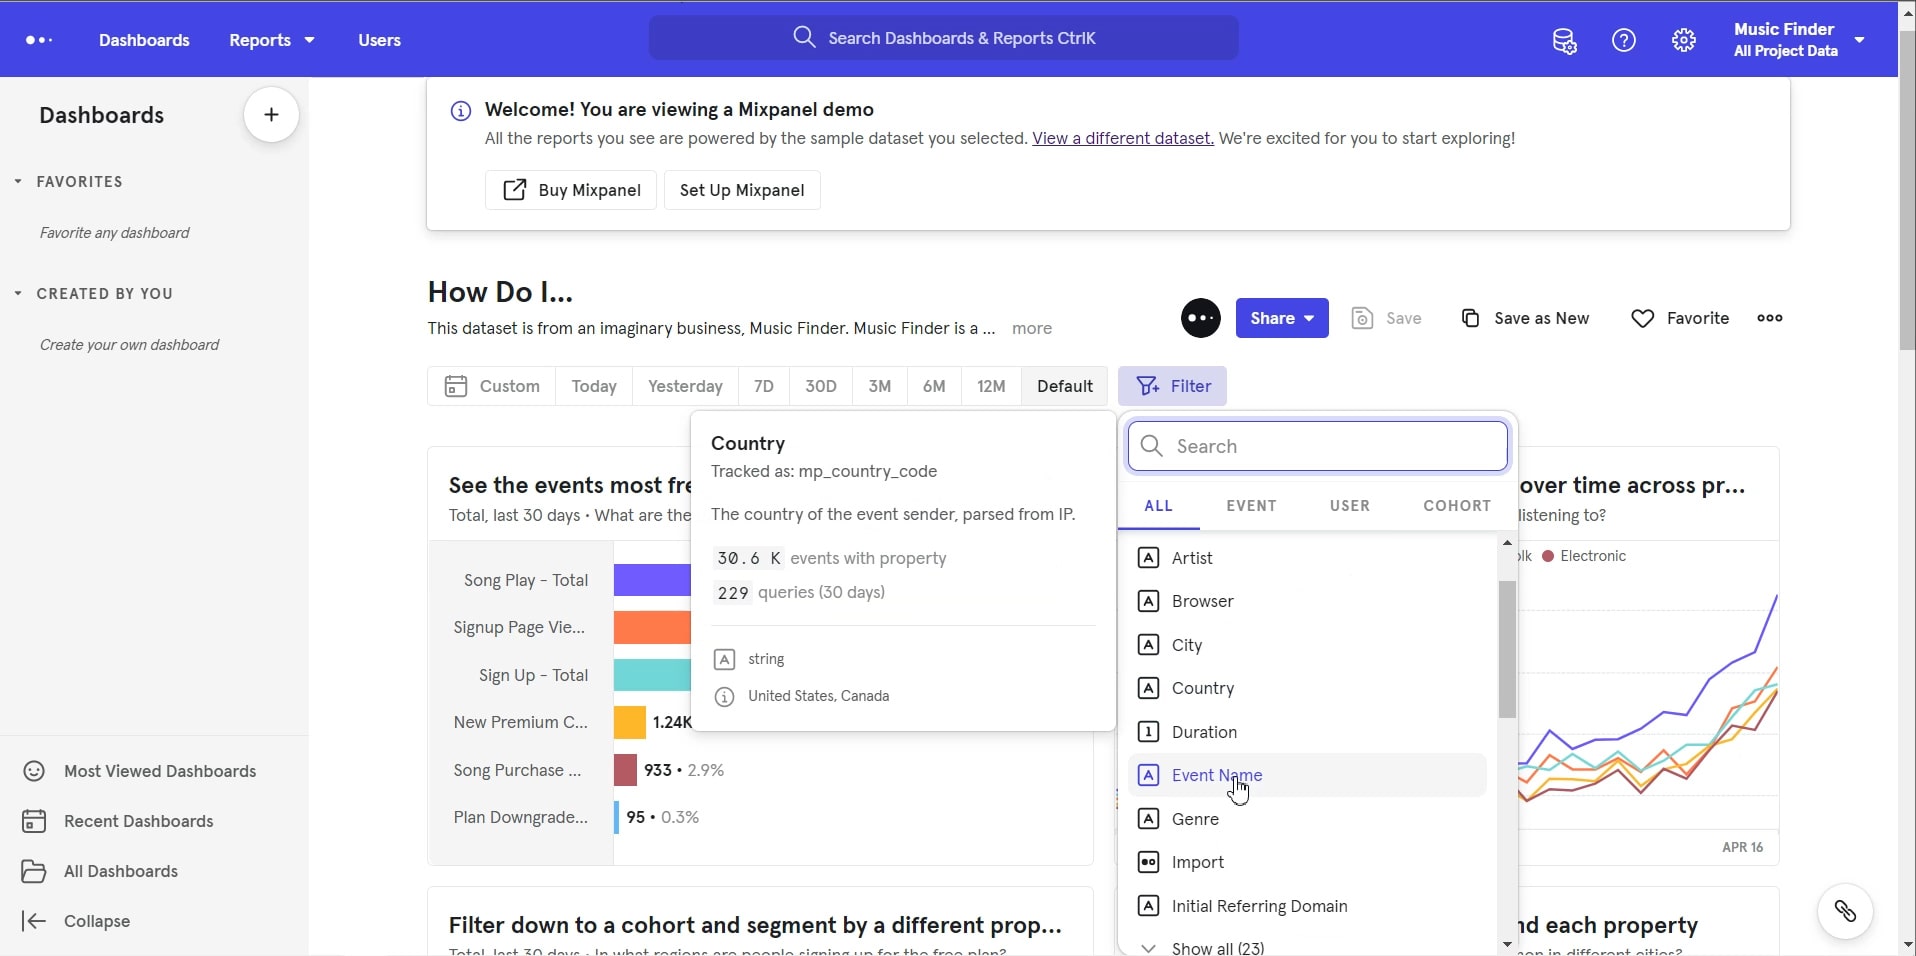Switch to the COHORT tab

pyautogui.click(x=1456, y=505)
